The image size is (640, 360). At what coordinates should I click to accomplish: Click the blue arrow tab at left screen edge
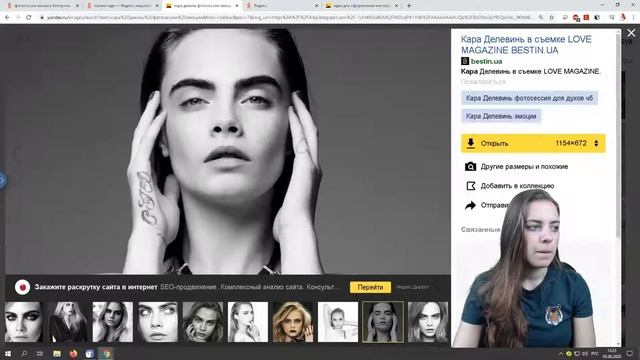pyautogui.click(x=2, y=180)
